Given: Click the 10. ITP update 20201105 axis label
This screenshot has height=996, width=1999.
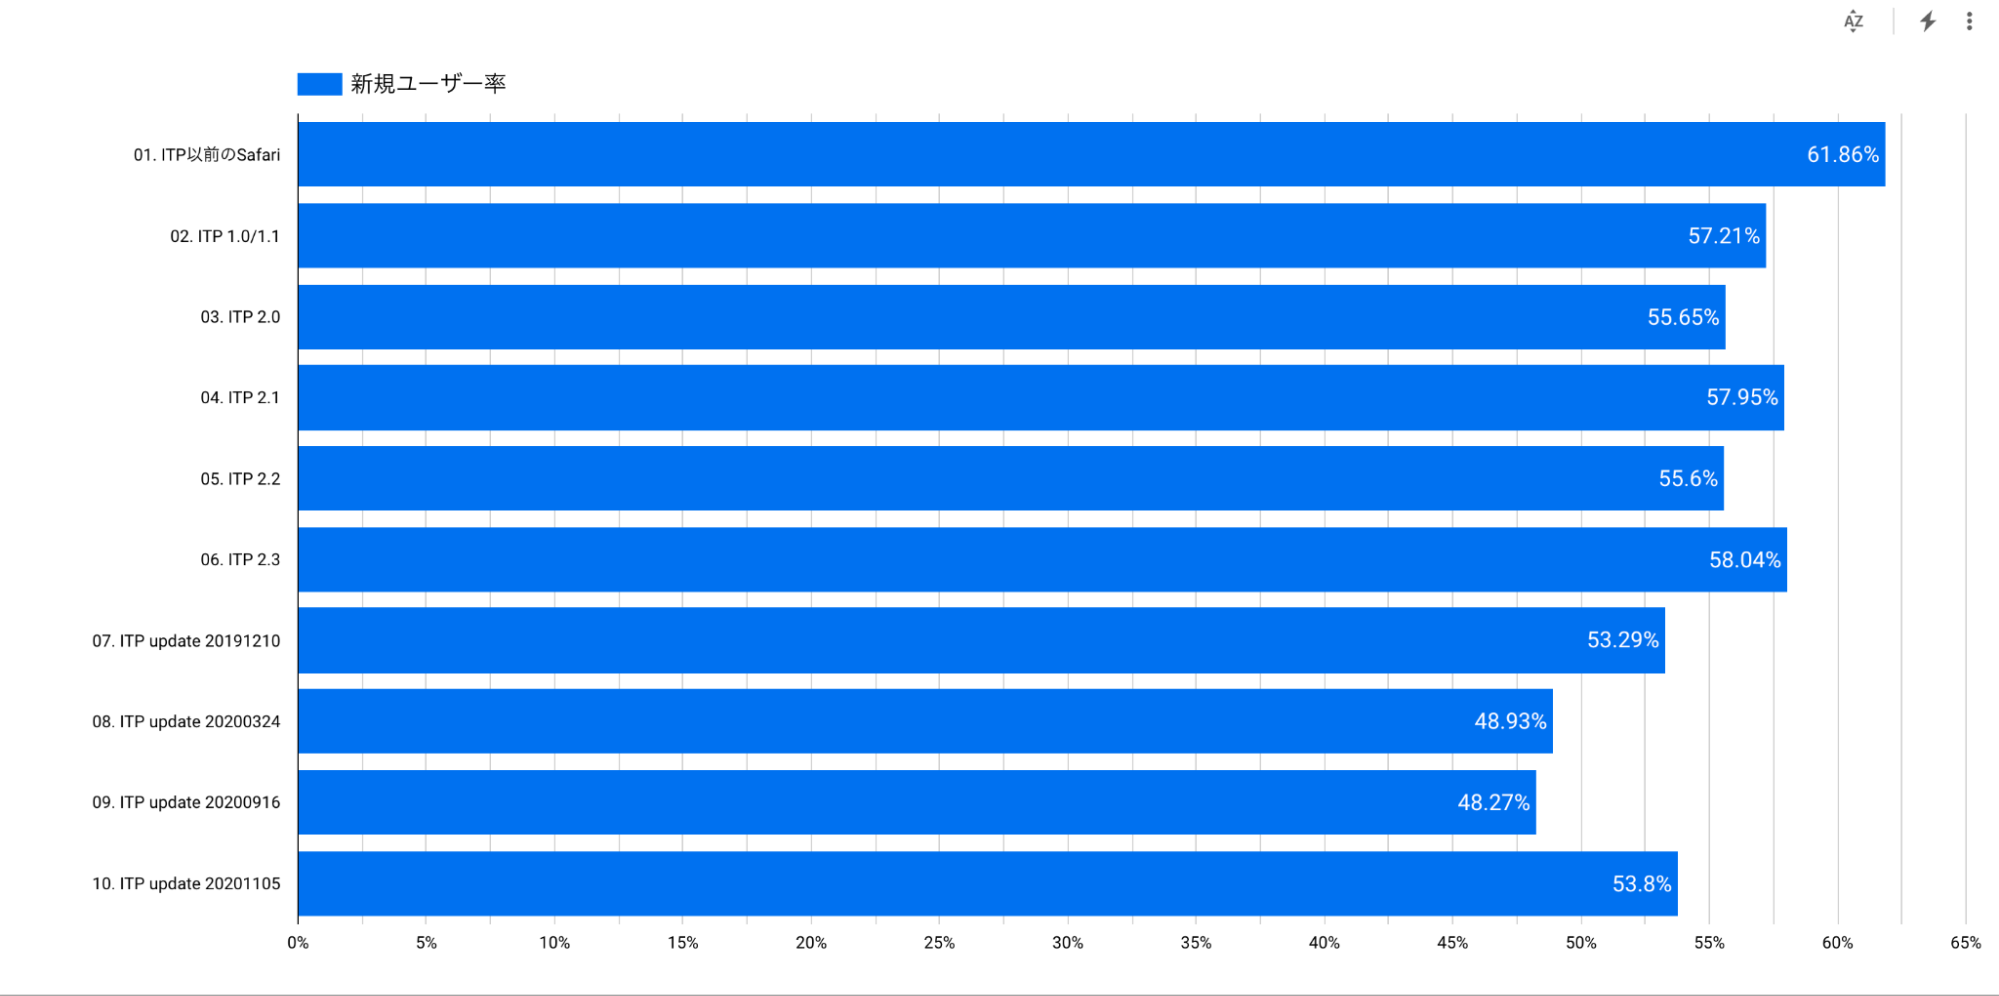Looking at the screenshot, I should tap(186, 884).
